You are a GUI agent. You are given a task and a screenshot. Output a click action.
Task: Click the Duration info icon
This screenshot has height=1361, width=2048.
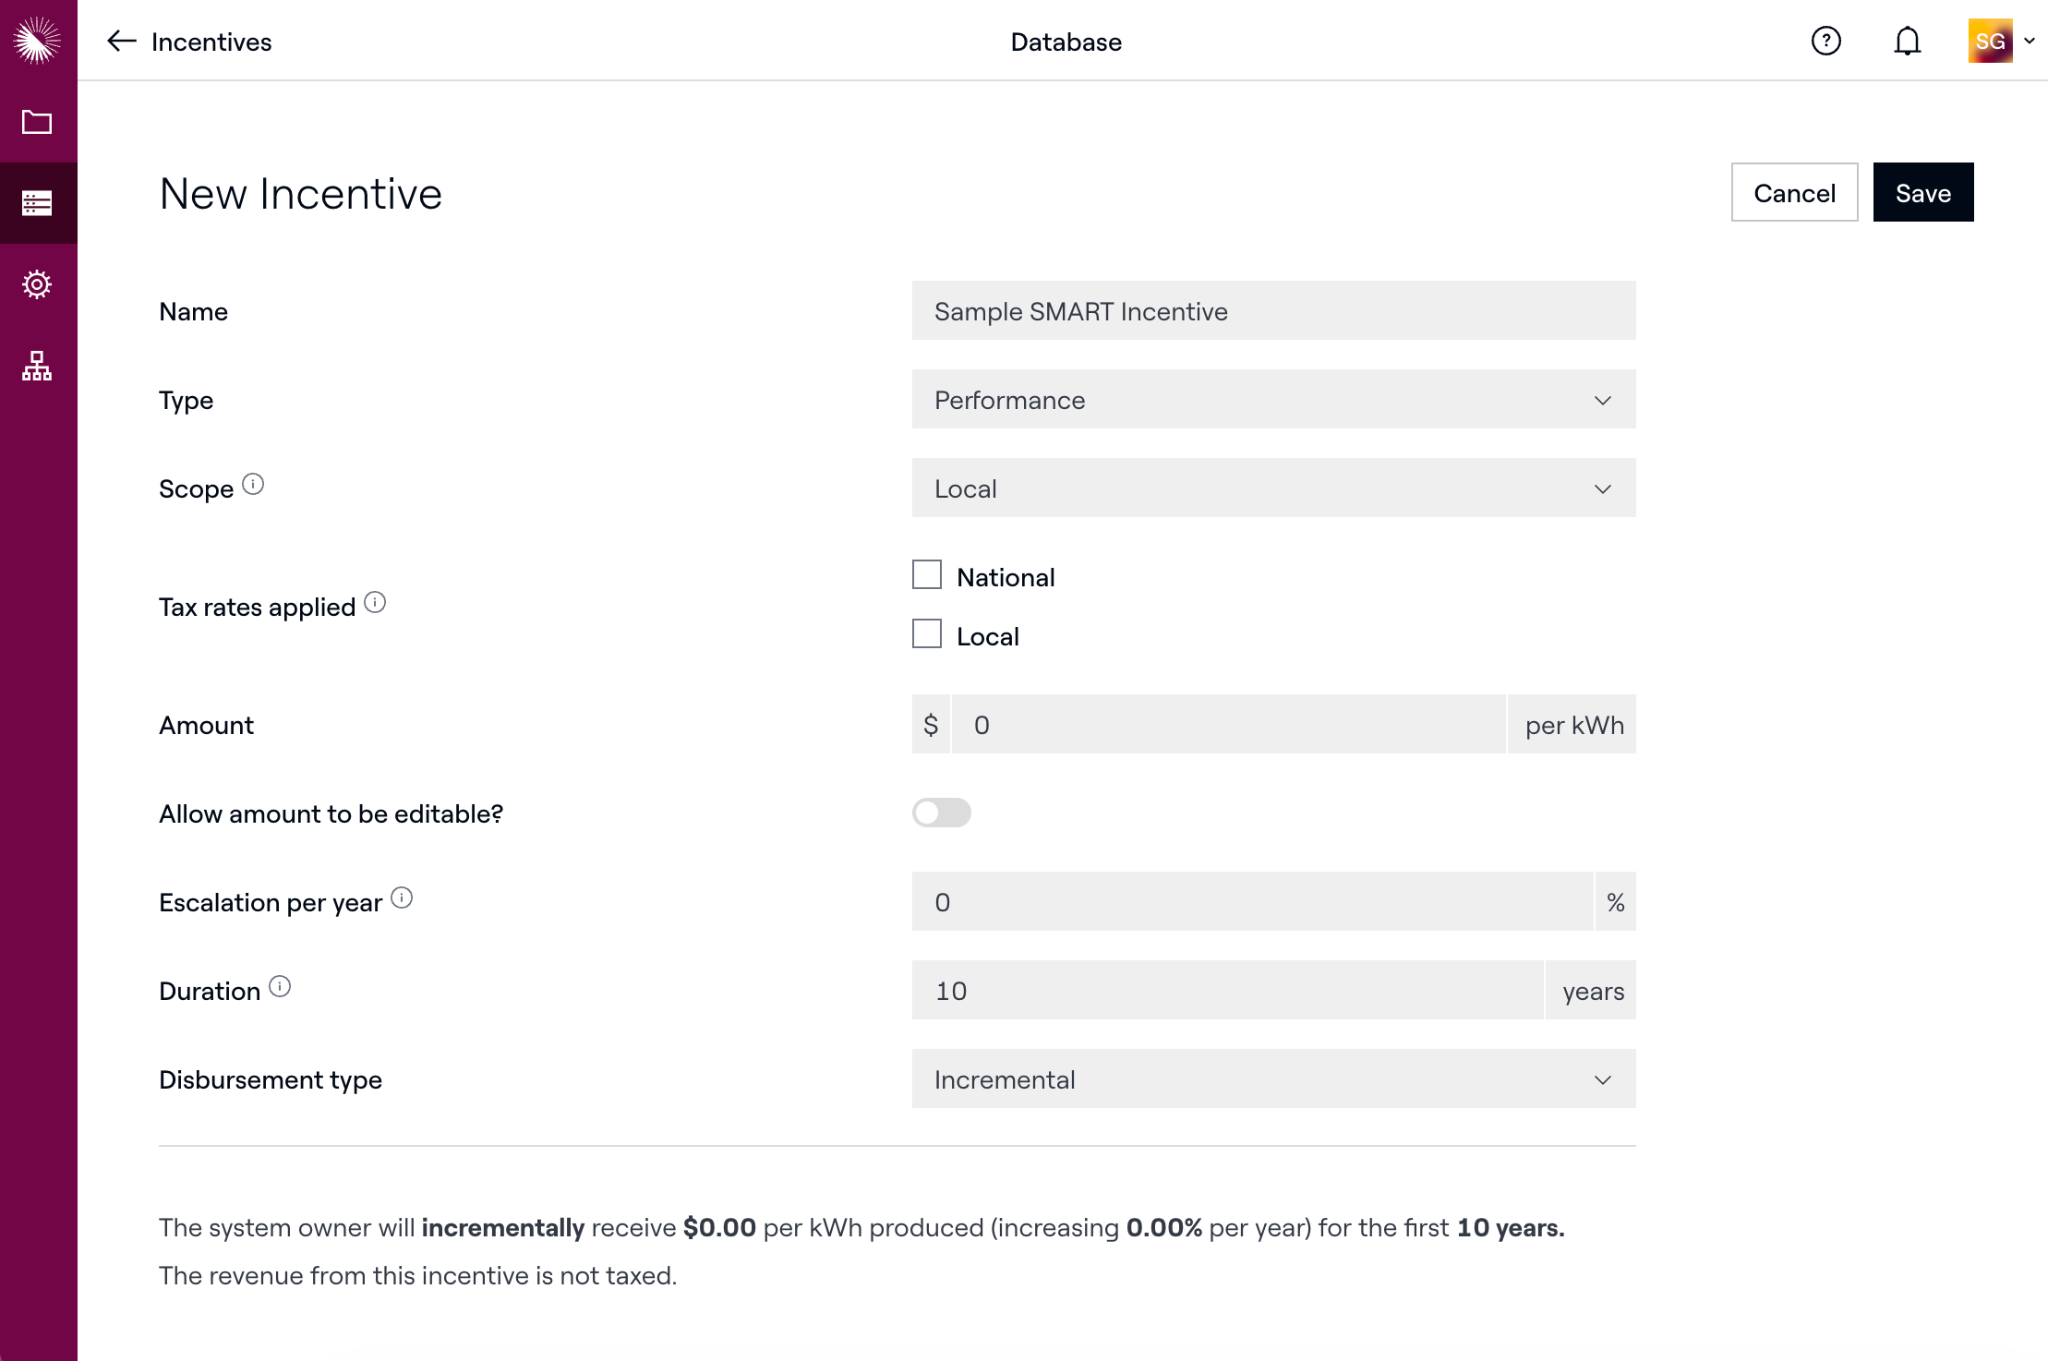pyautogui.click(x=280, y=987)
